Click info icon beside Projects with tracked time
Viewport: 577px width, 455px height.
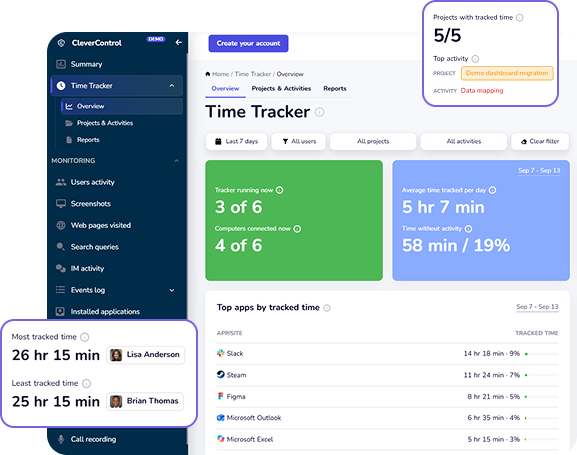click(x=520, y=18)
